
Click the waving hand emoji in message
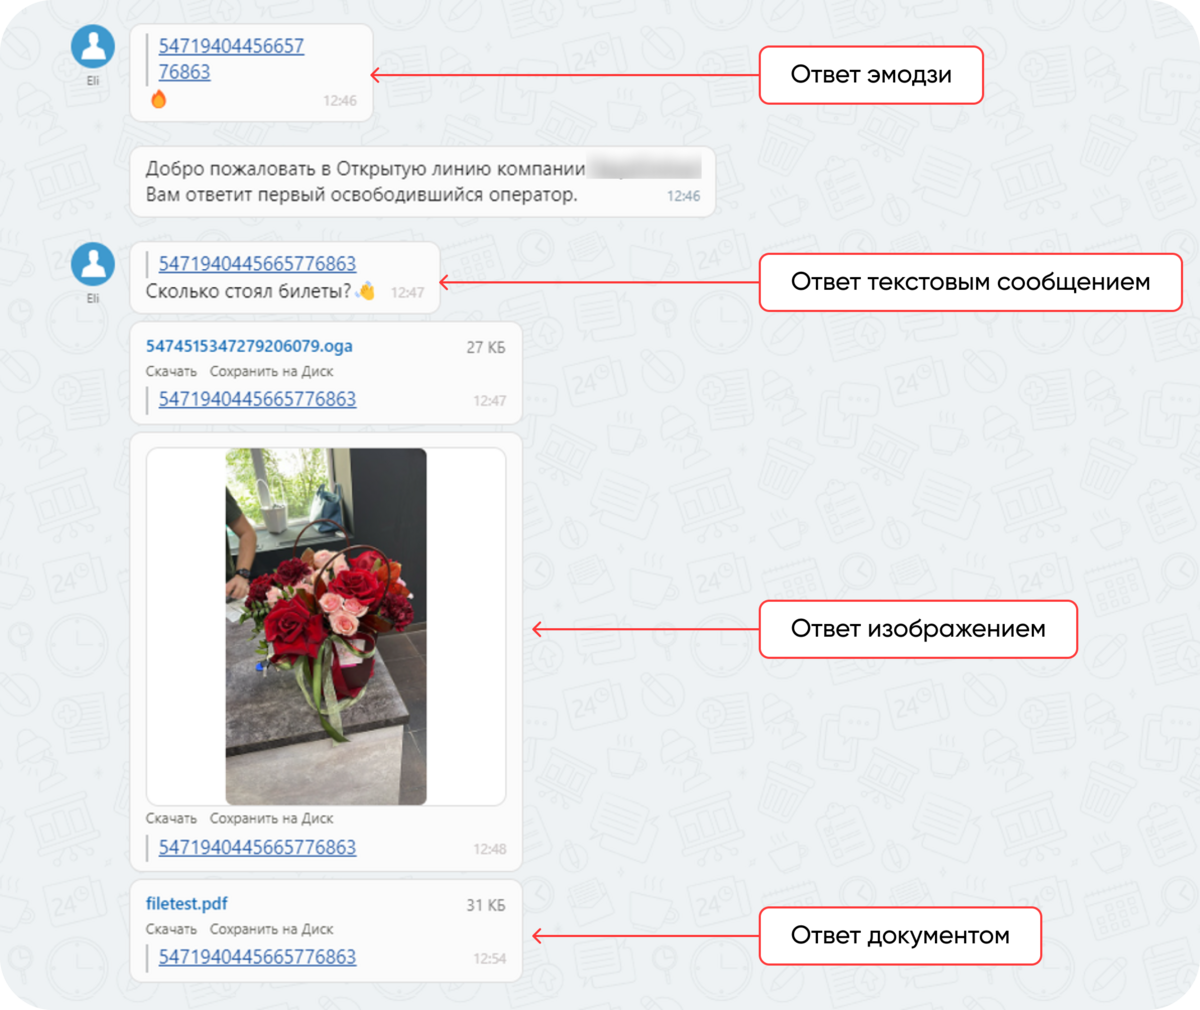point(366,291)
